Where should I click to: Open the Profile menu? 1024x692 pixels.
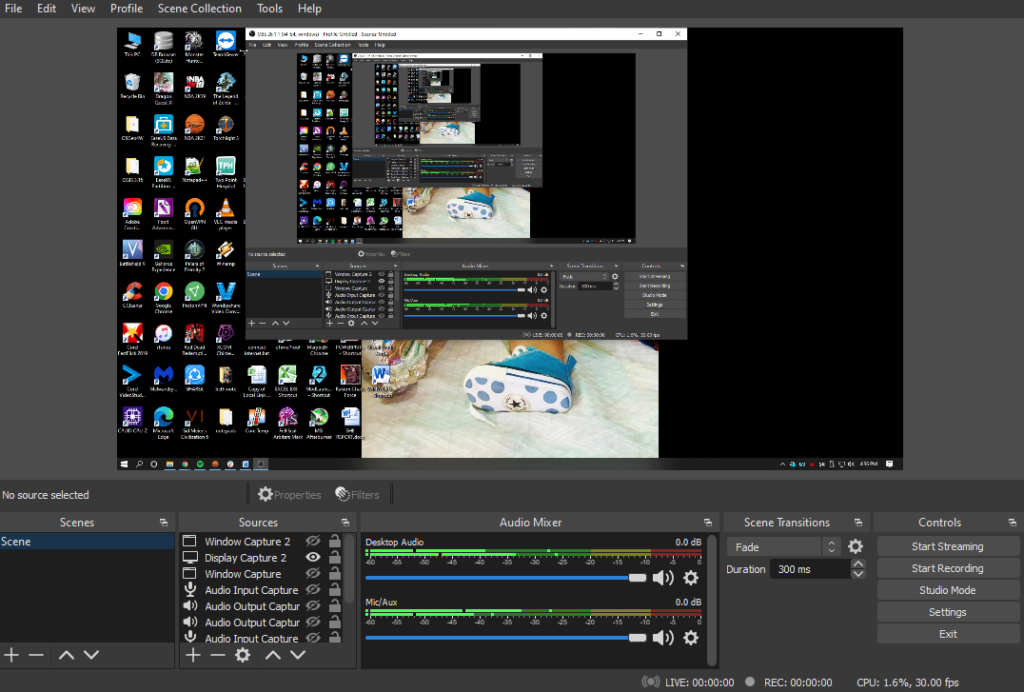click(126, 8)
